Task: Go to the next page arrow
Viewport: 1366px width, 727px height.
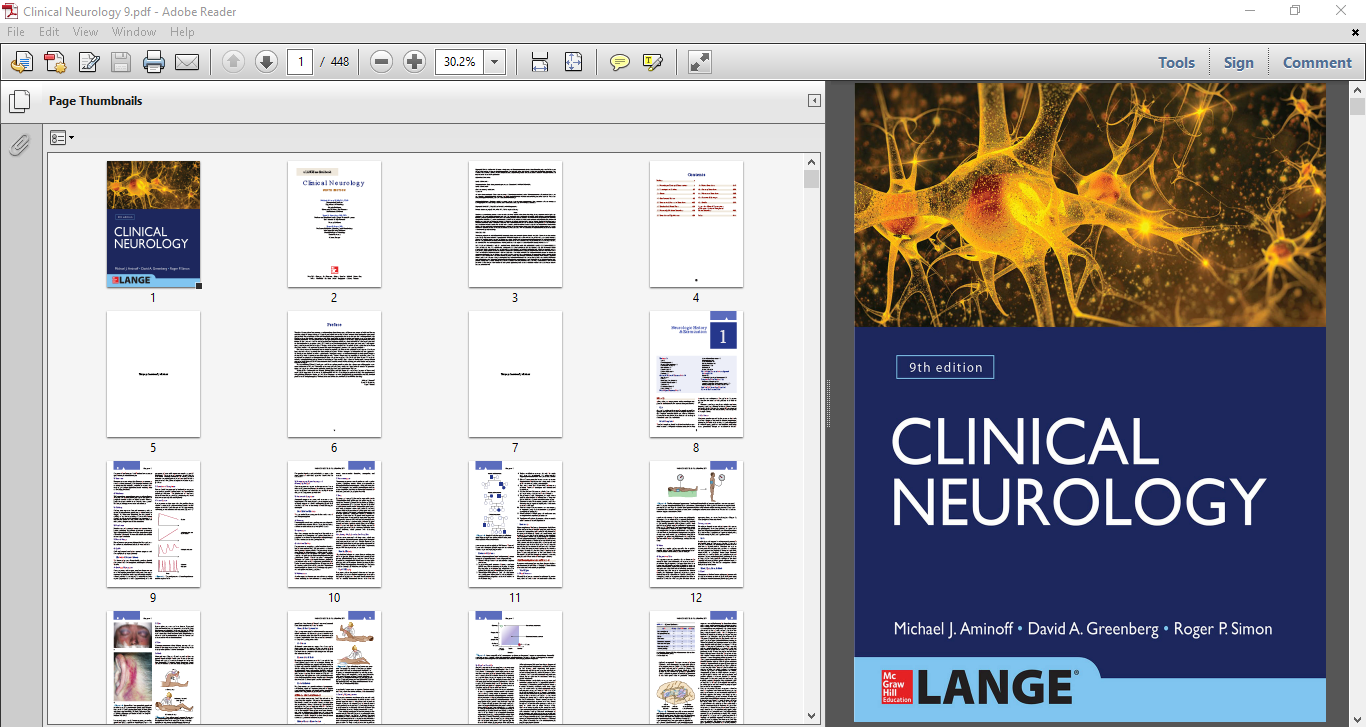Action: (x=266, y=62)
